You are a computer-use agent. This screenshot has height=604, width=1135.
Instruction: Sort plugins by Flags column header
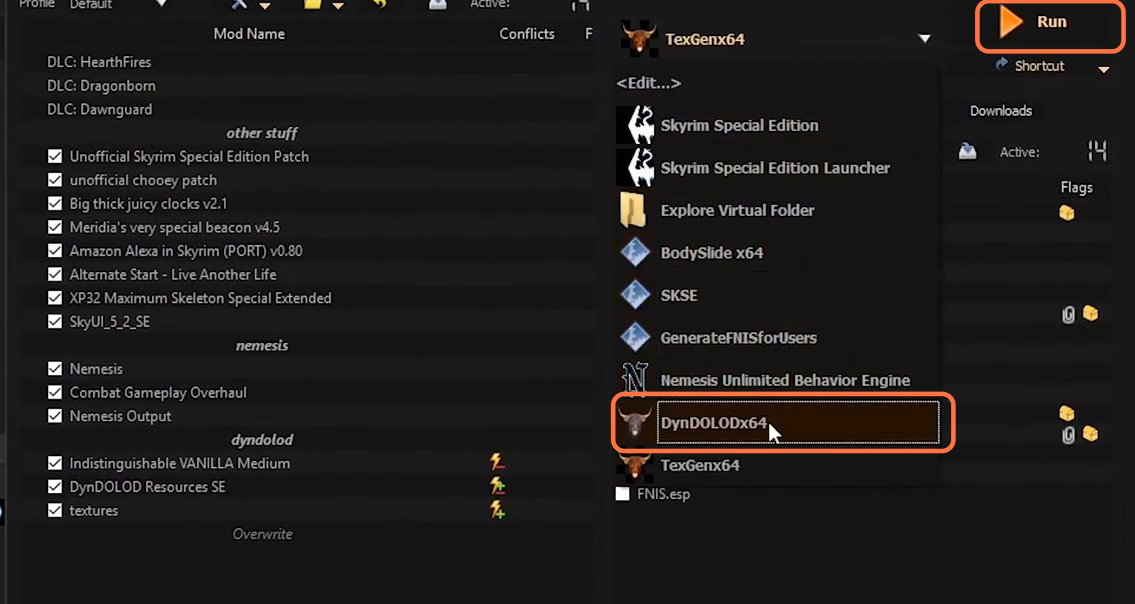click(1076, 188)
